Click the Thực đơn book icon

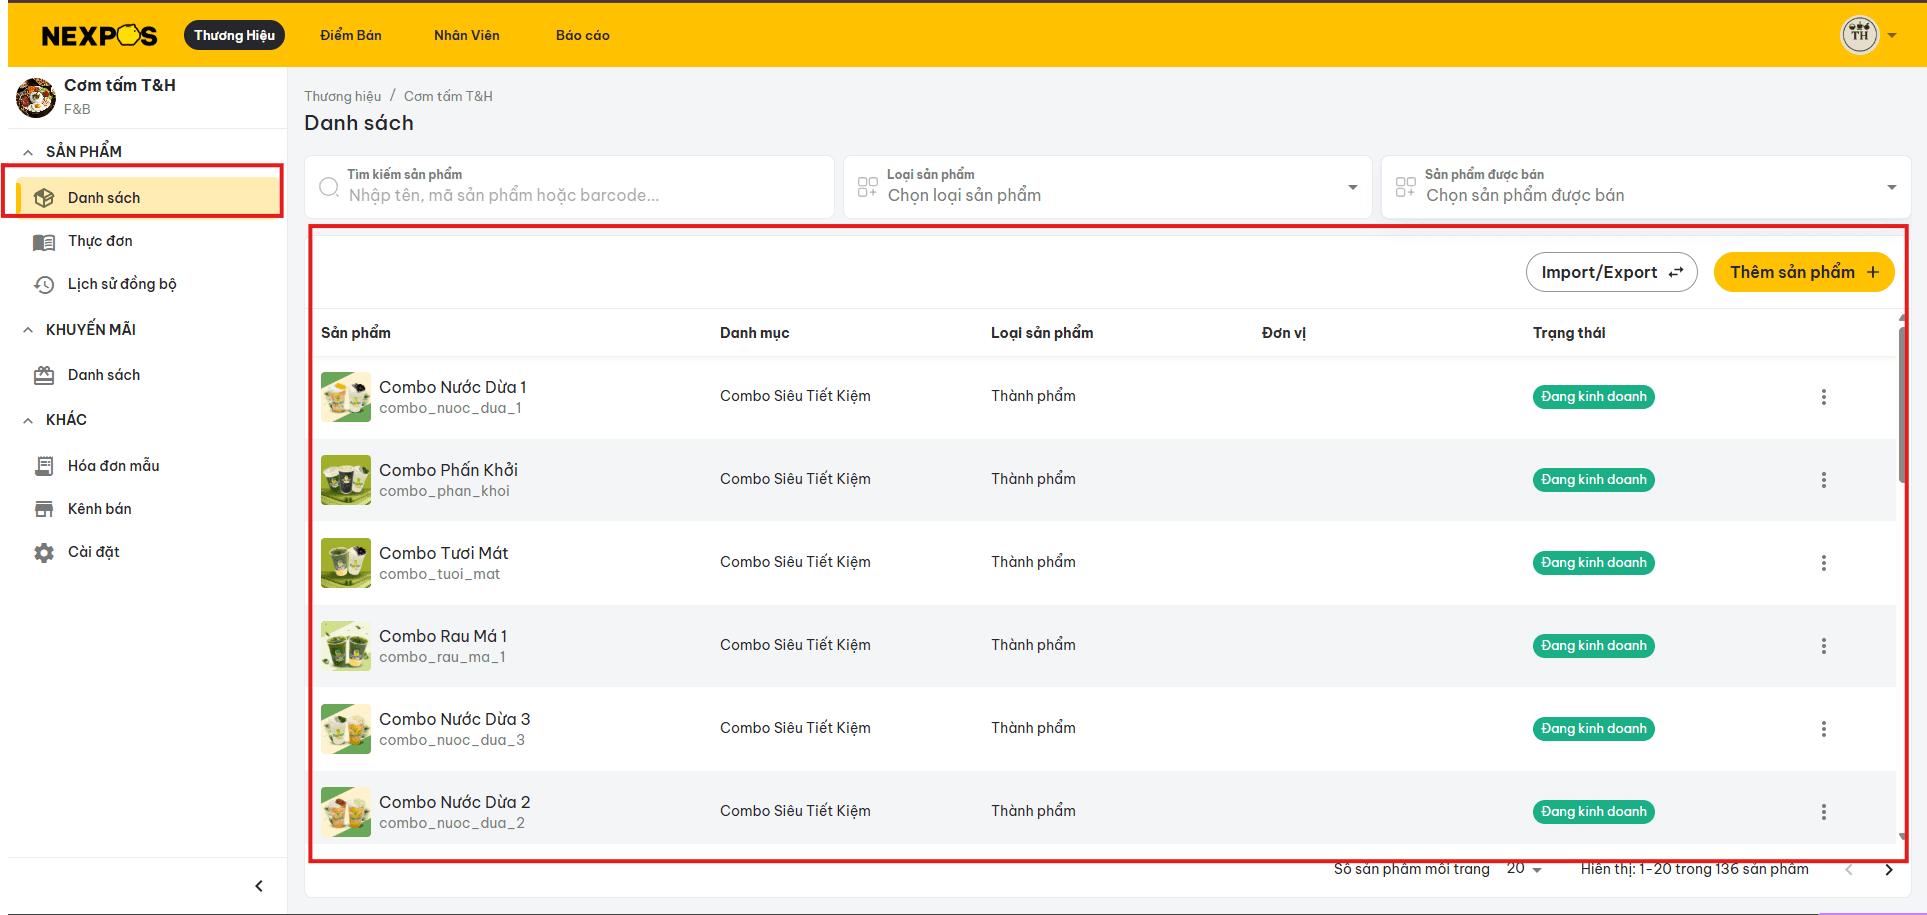tap(44, 242)
